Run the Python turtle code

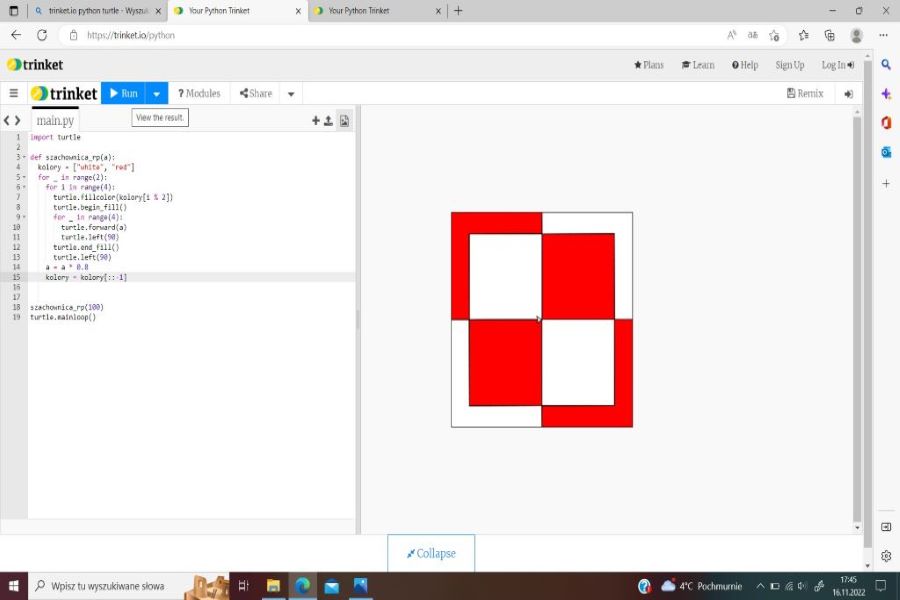pos(122,93)
